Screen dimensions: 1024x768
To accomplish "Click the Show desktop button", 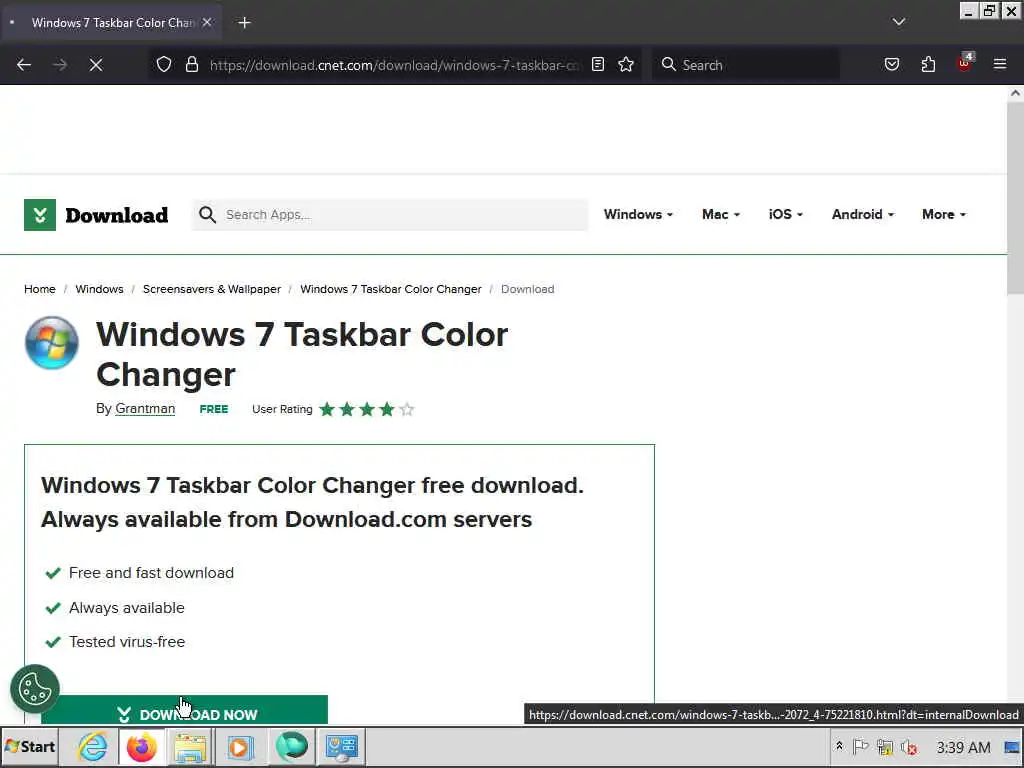I will 1012,747.
